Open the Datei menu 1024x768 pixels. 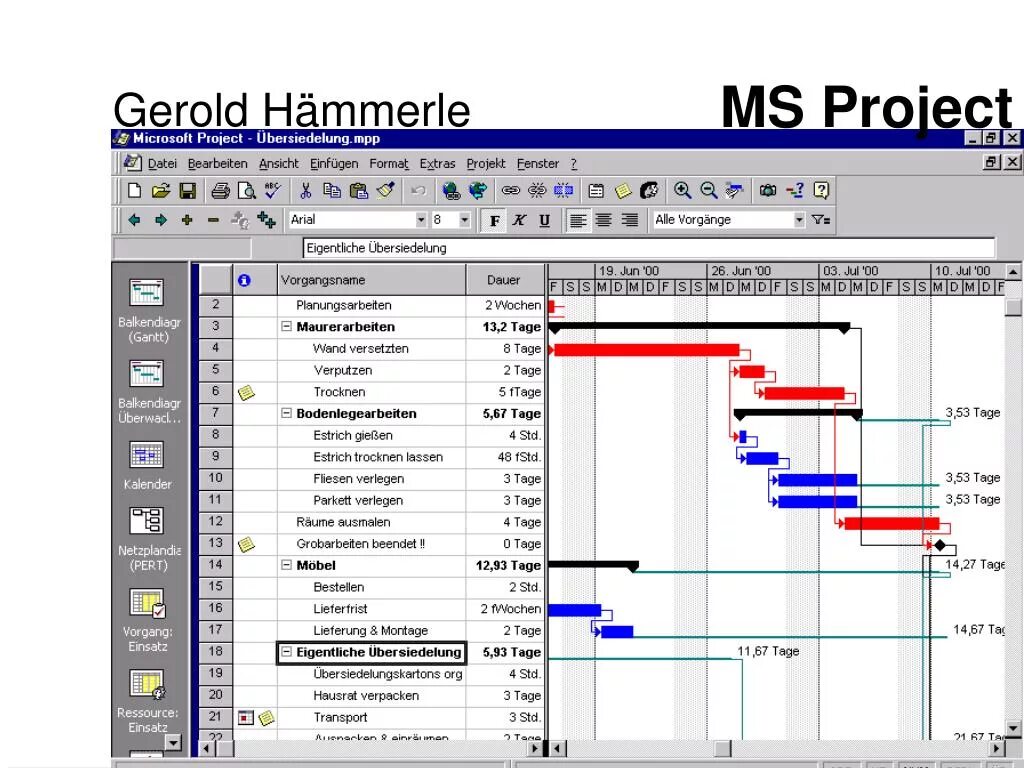pos(162,164)
